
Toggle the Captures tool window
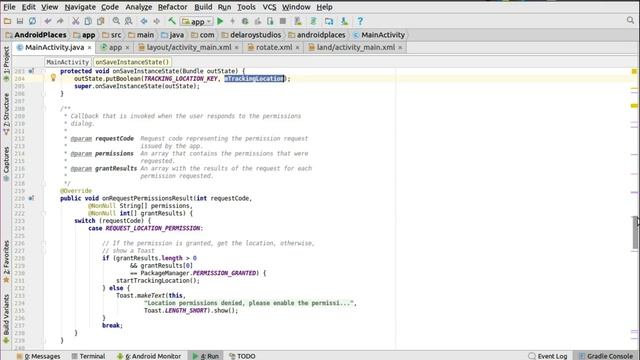(6, 164)
